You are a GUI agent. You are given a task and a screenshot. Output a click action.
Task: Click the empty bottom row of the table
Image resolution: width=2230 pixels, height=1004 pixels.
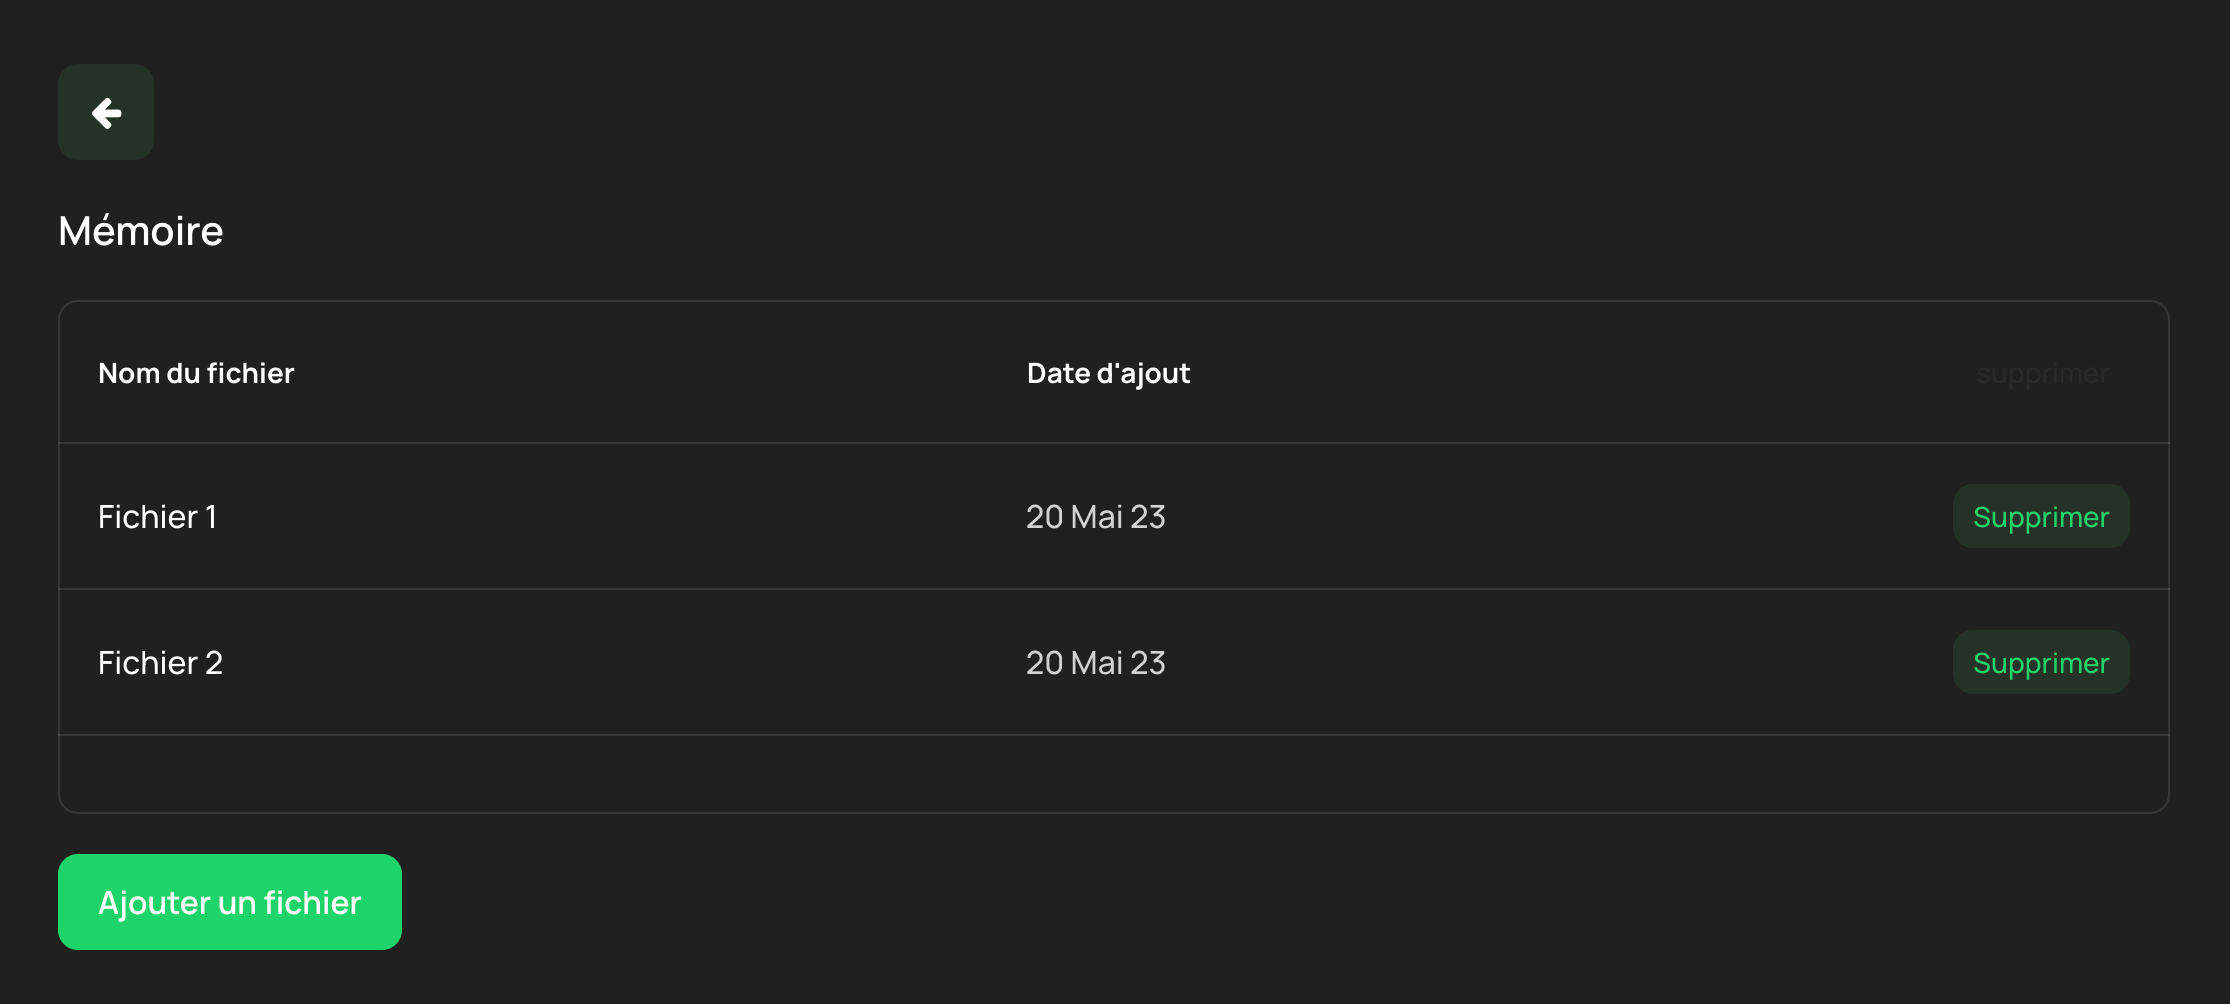point(1113,773)
